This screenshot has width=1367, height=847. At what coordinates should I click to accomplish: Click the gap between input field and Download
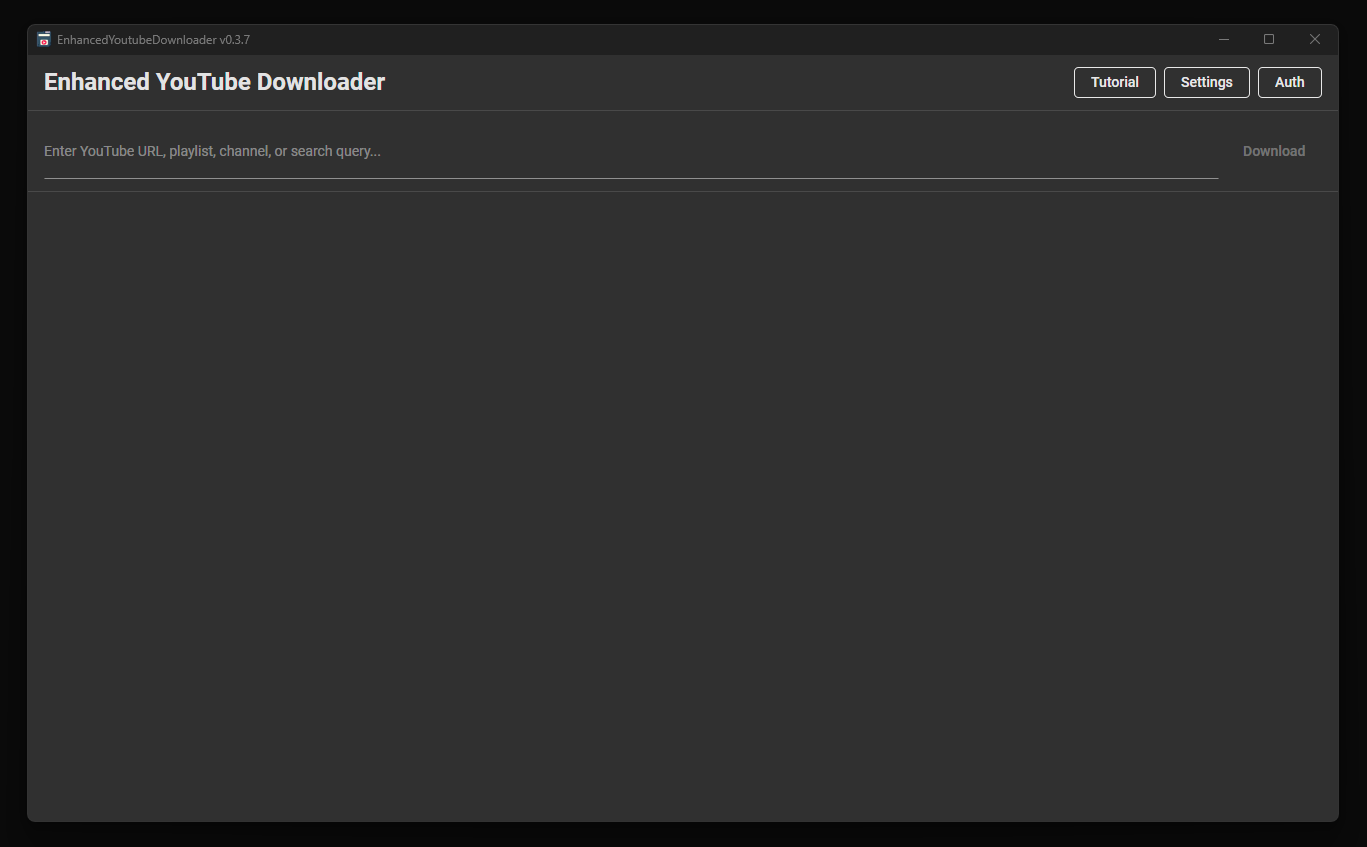click(x=1229, y=152)
